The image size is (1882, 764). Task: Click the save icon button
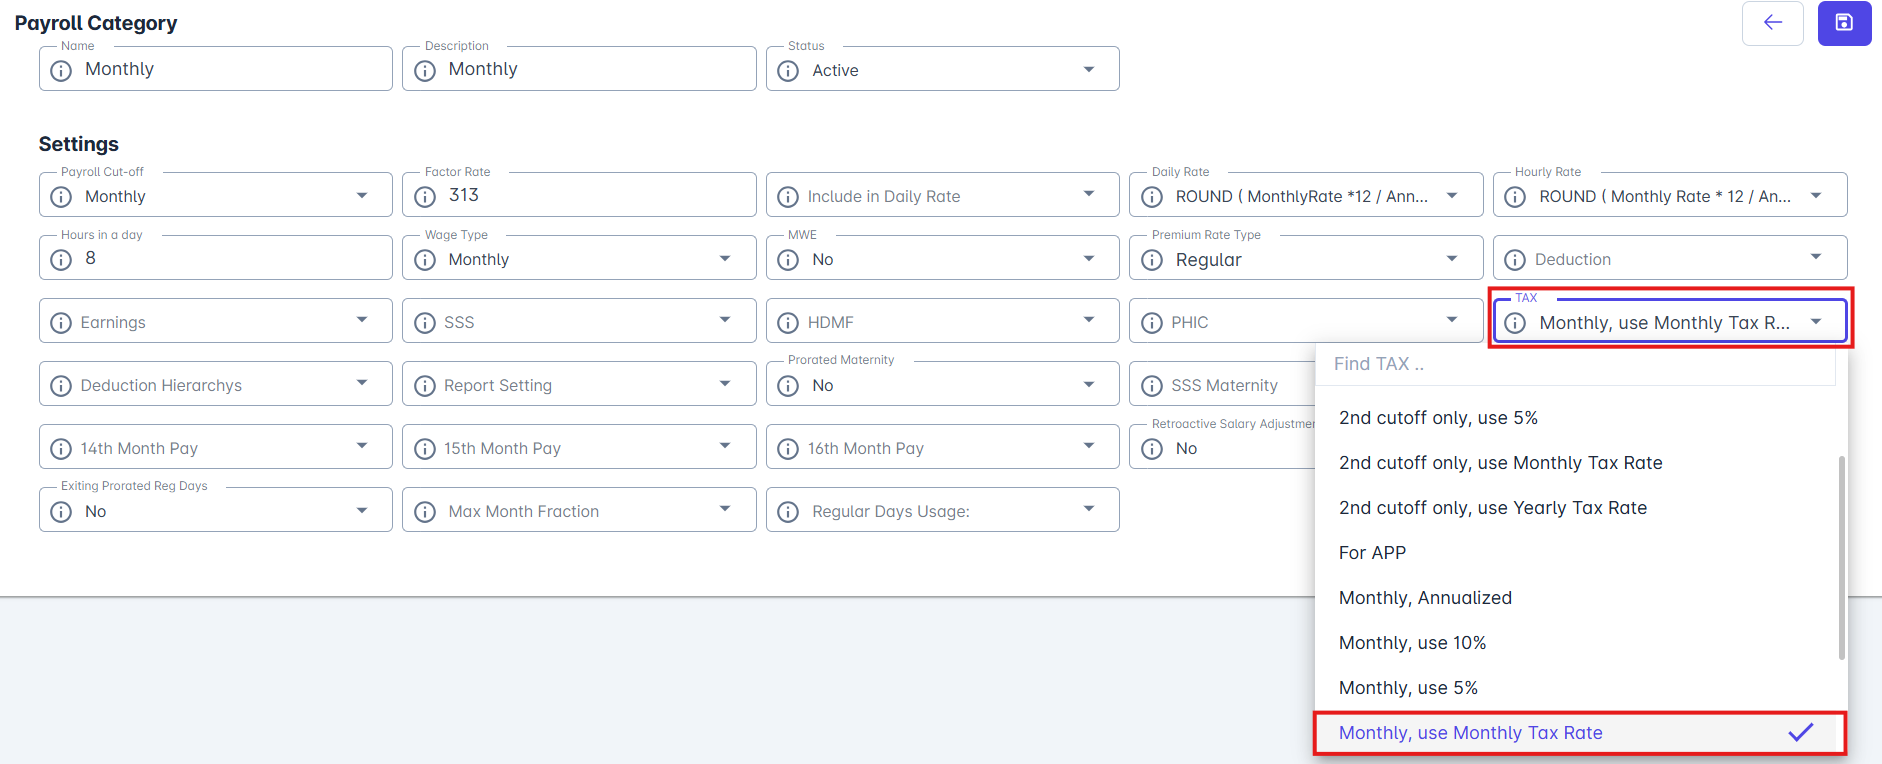click(1844, 23)
